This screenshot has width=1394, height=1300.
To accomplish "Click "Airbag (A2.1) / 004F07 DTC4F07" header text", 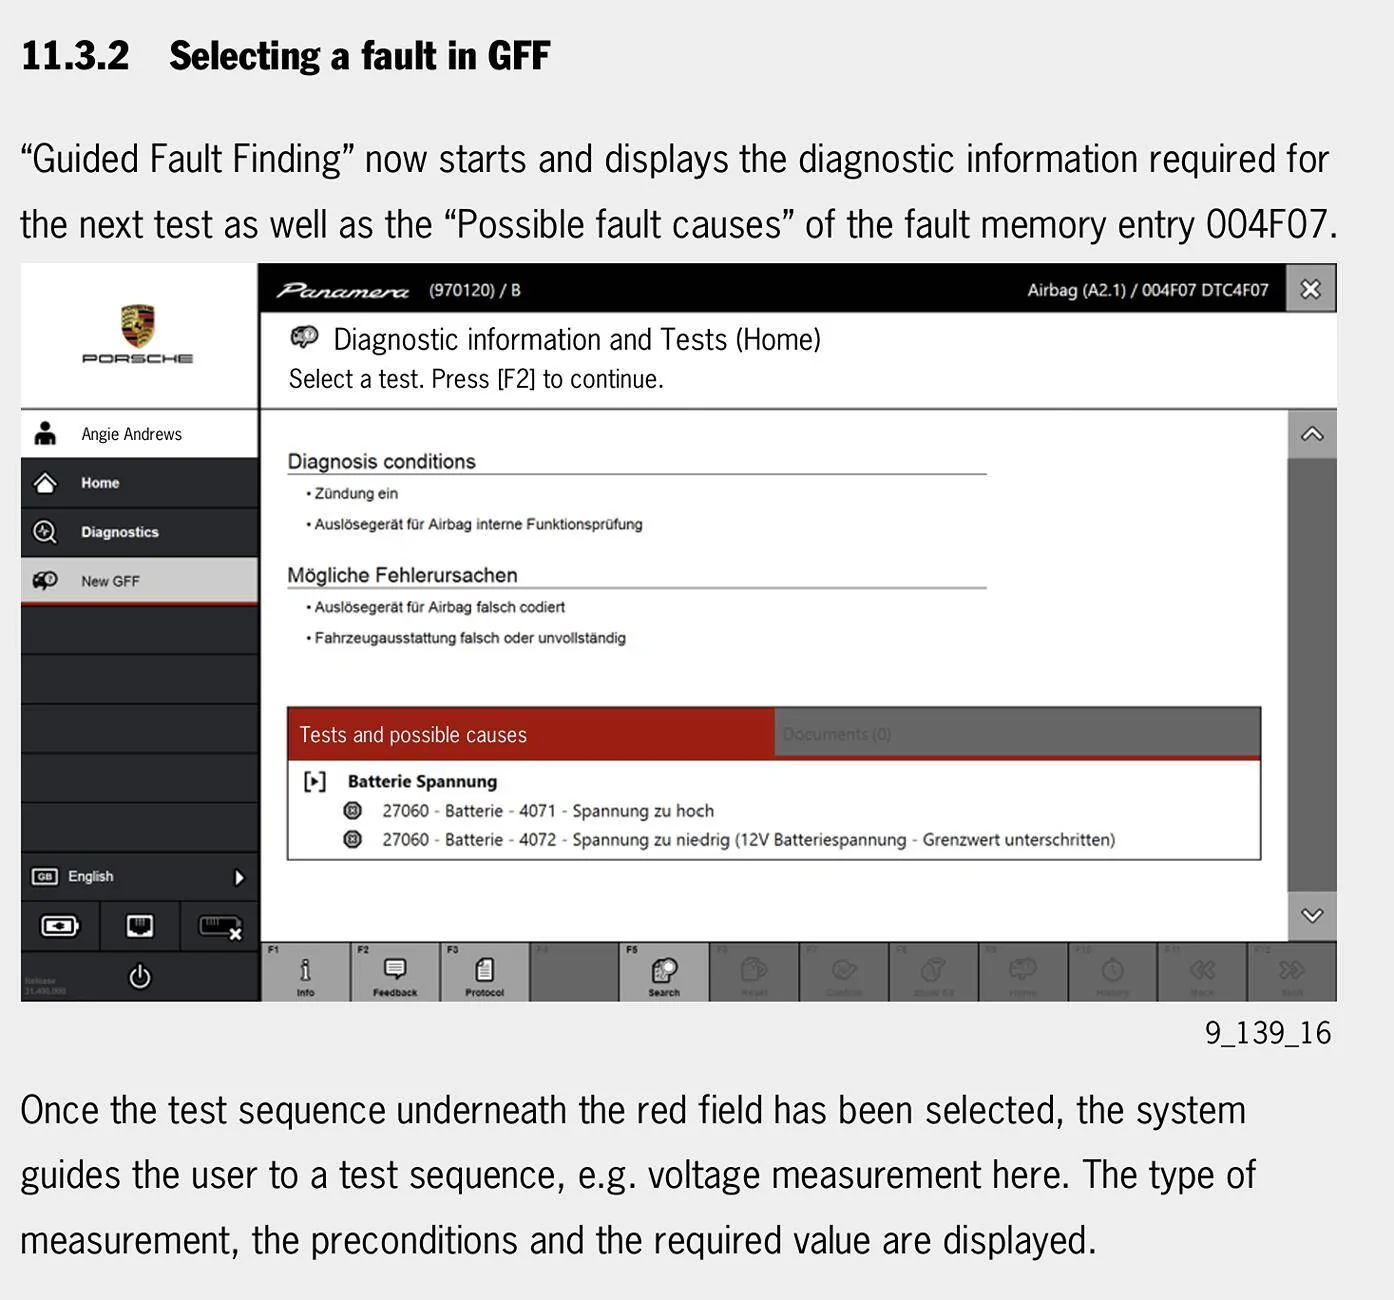I will [1148, 290].
